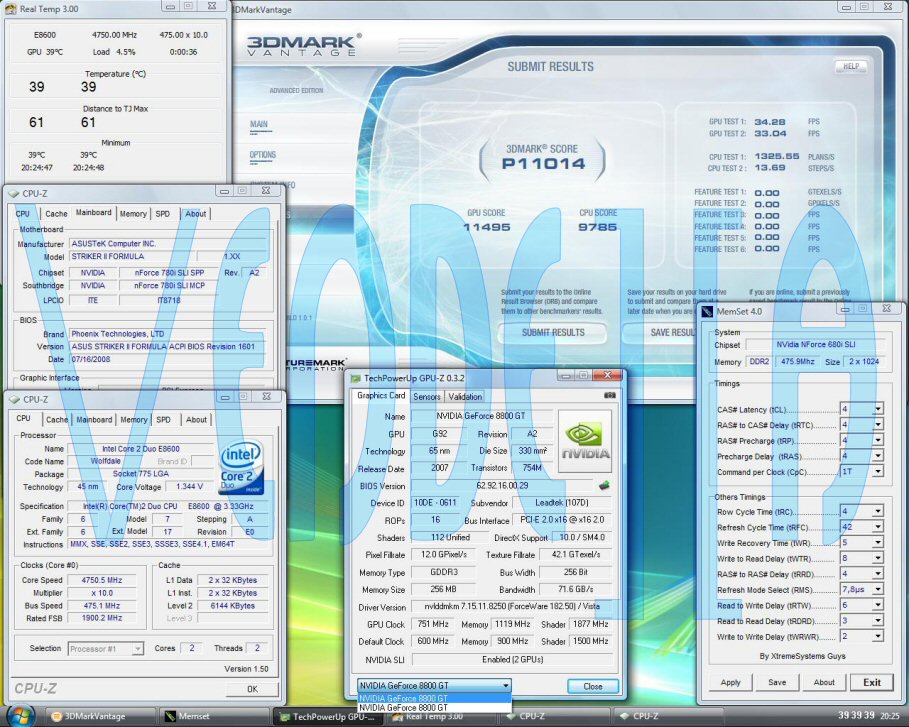This screenshot has width=909, height=727.
Task: Open Memory tab in lower CPU-Z window
Action: [134, 419]
